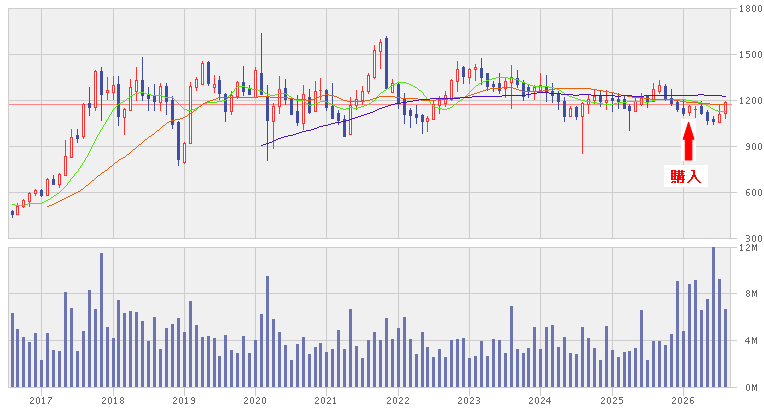Click the 2018 year label on the time axis
This screenshot has width=764, height=410.
click(x=113, y=401)
